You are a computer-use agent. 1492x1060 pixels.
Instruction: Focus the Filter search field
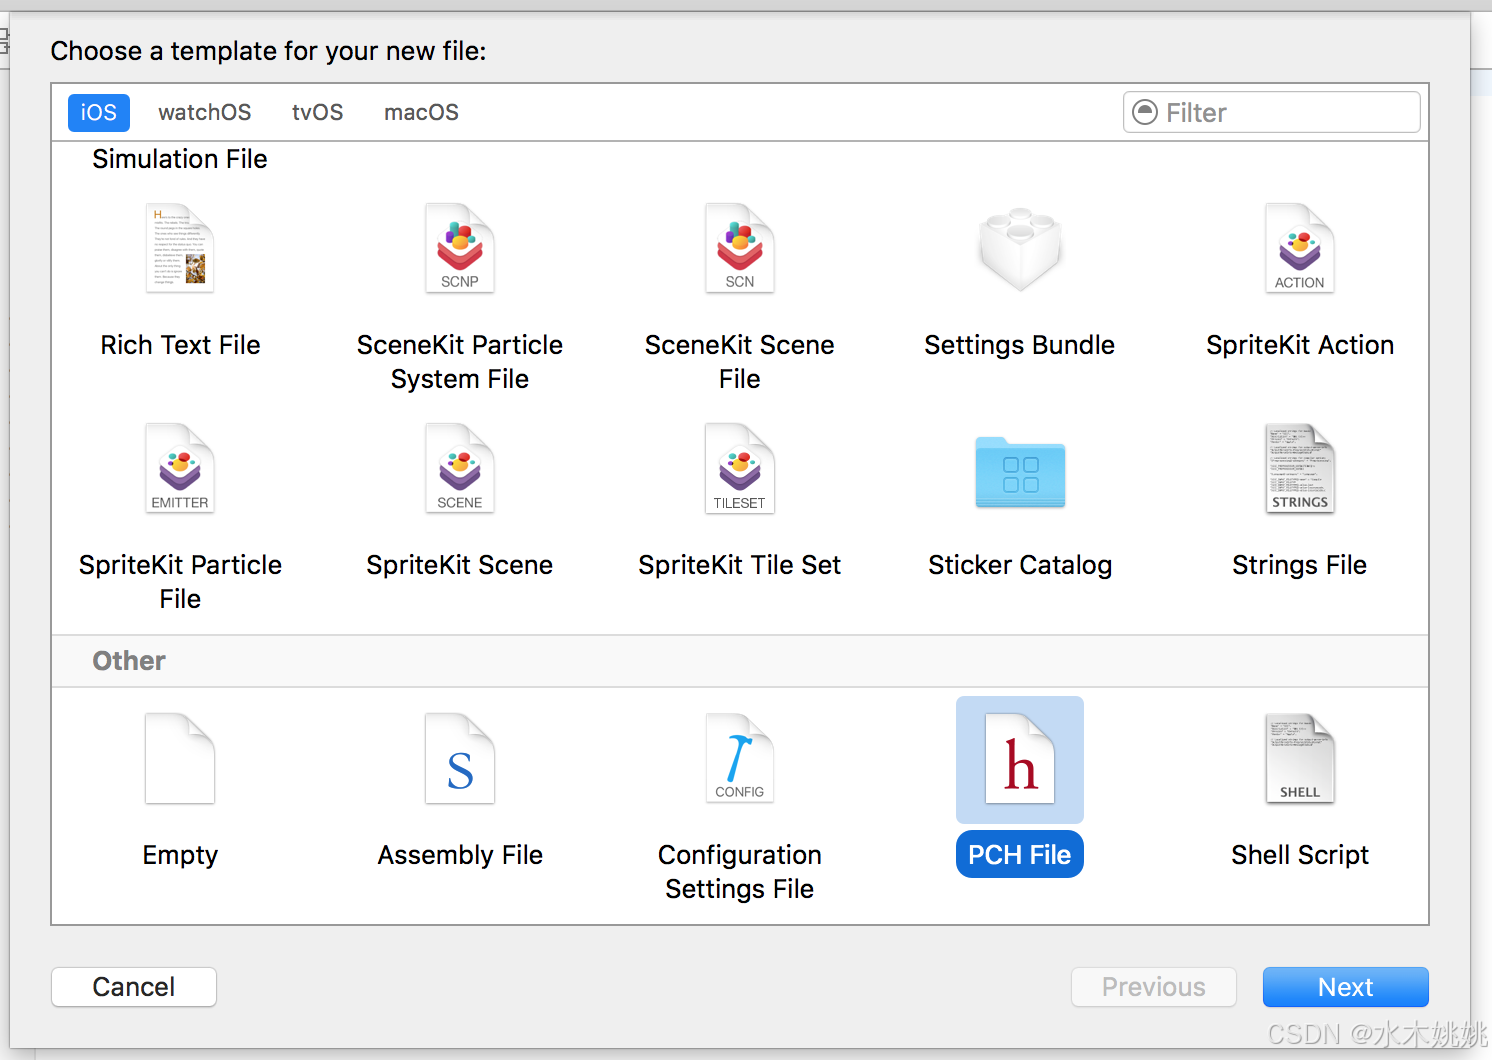pos(1272,112)
